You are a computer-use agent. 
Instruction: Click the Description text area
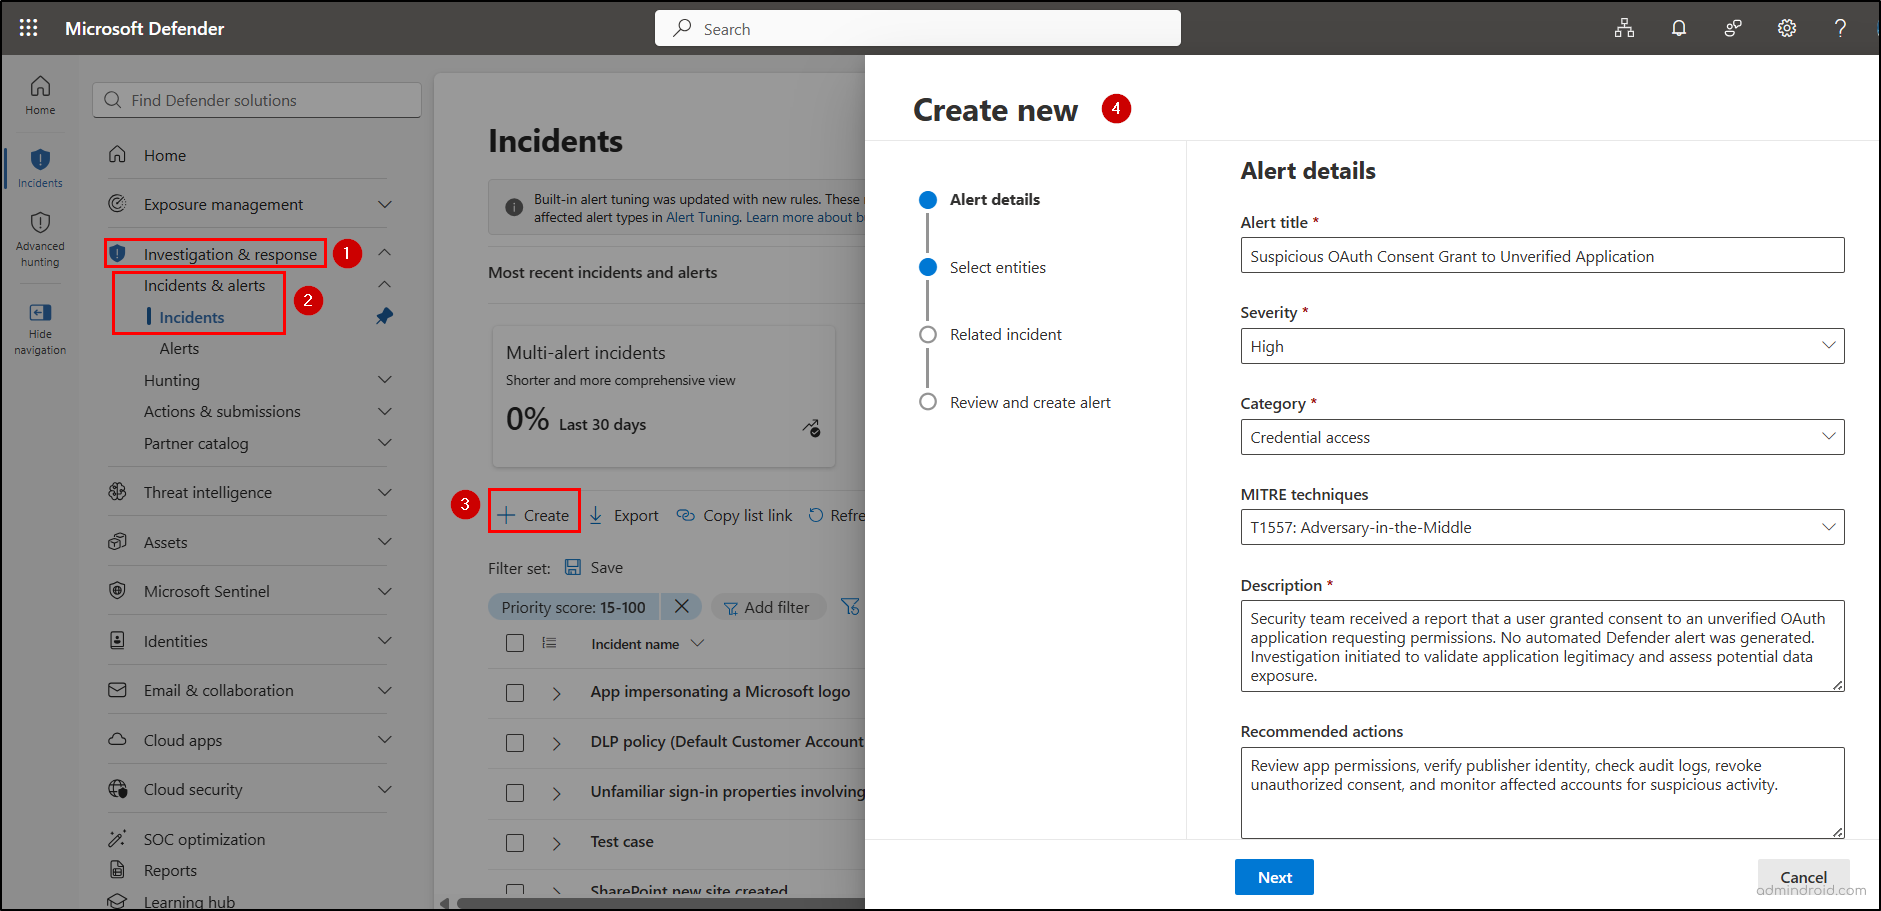[x=1542, y=646]
